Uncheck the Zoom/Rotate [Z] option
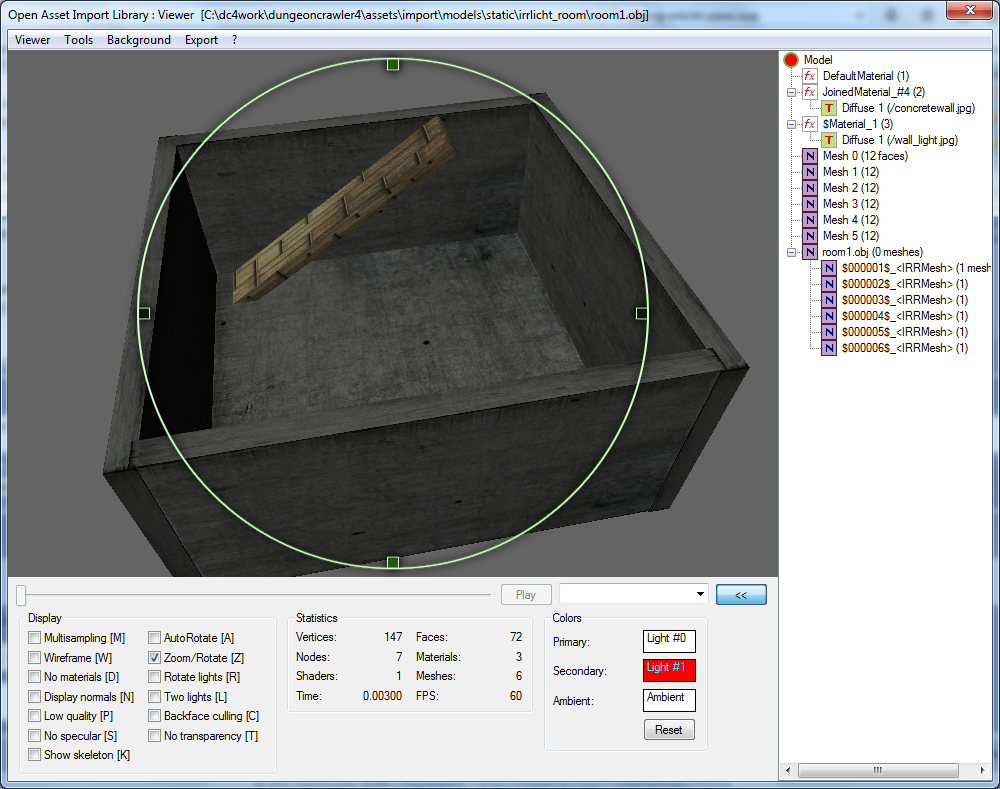1000x789 pixels. pyautogui.click(x=155, y=658)
